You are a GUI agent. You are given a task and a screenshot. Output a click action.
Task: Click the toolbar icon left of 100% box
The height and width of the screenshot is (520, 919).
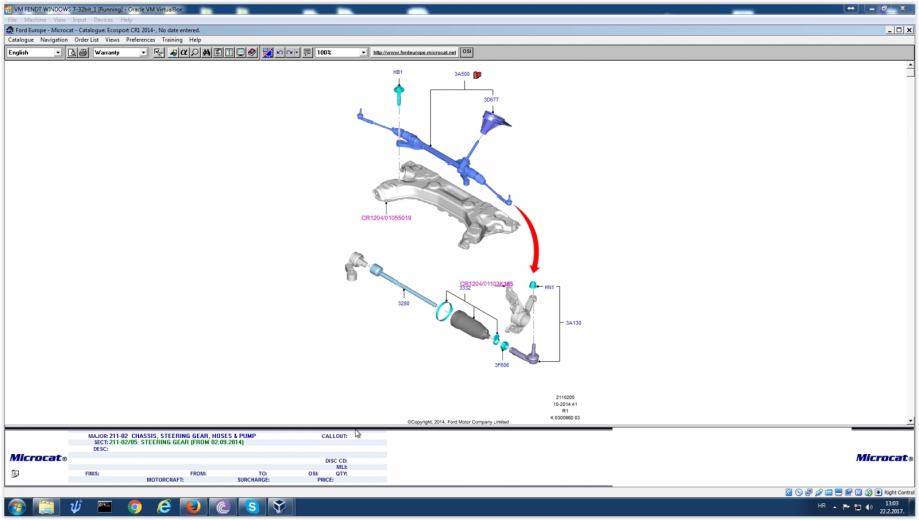click(x=307, y=52)
